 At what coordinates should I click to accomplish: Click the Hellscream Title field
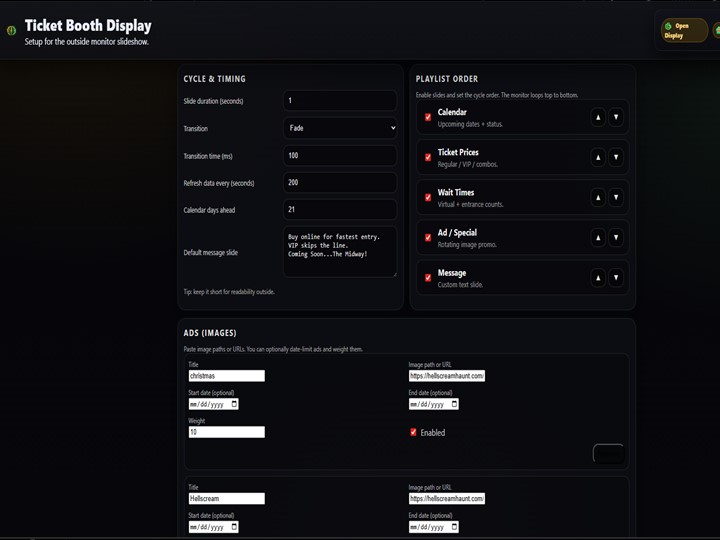(227, 499)
